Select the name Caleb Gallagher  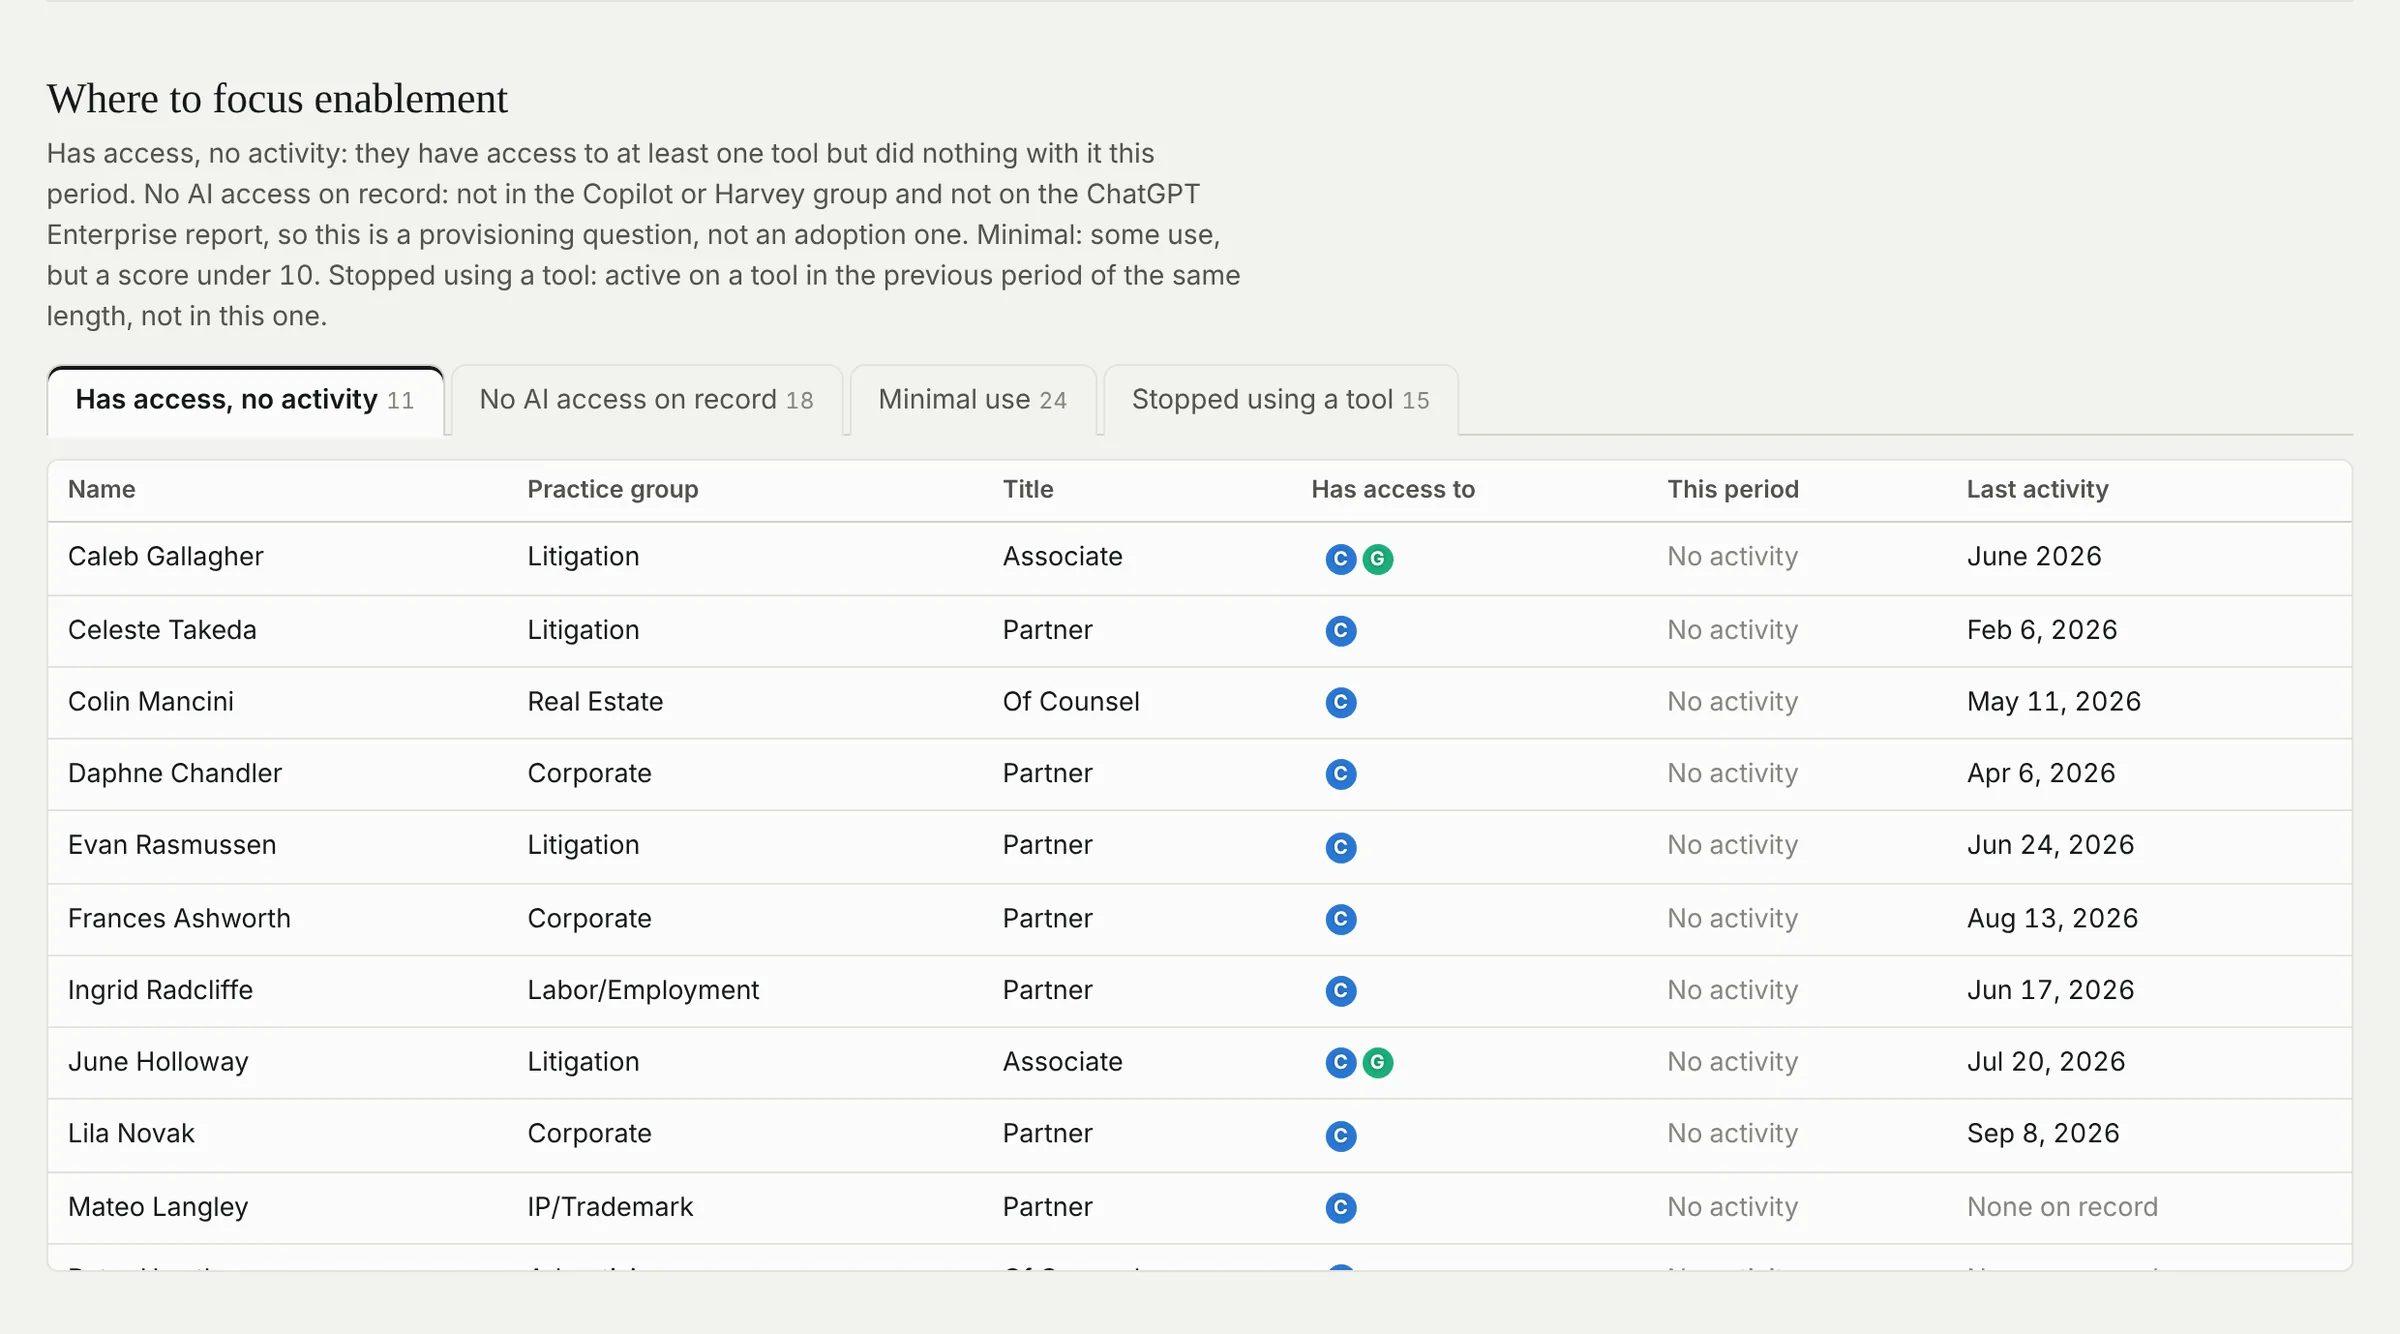point(166,556)
